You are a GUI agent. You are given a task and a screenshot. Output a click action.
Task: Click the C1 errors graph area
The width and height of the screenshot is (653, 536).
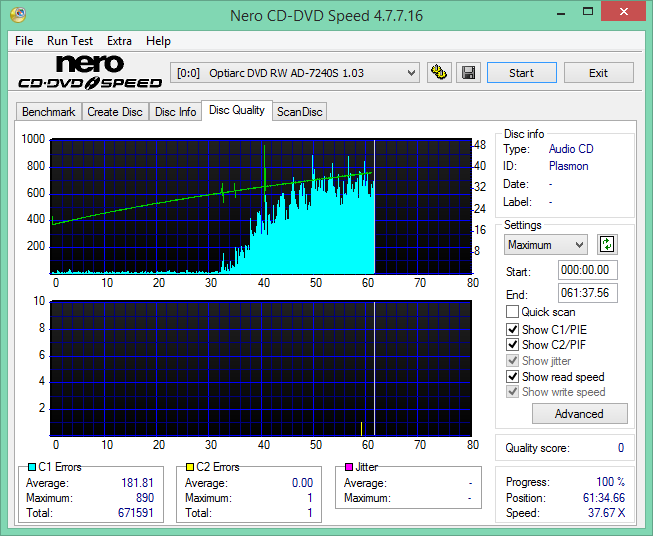click(x=261, y=206)
